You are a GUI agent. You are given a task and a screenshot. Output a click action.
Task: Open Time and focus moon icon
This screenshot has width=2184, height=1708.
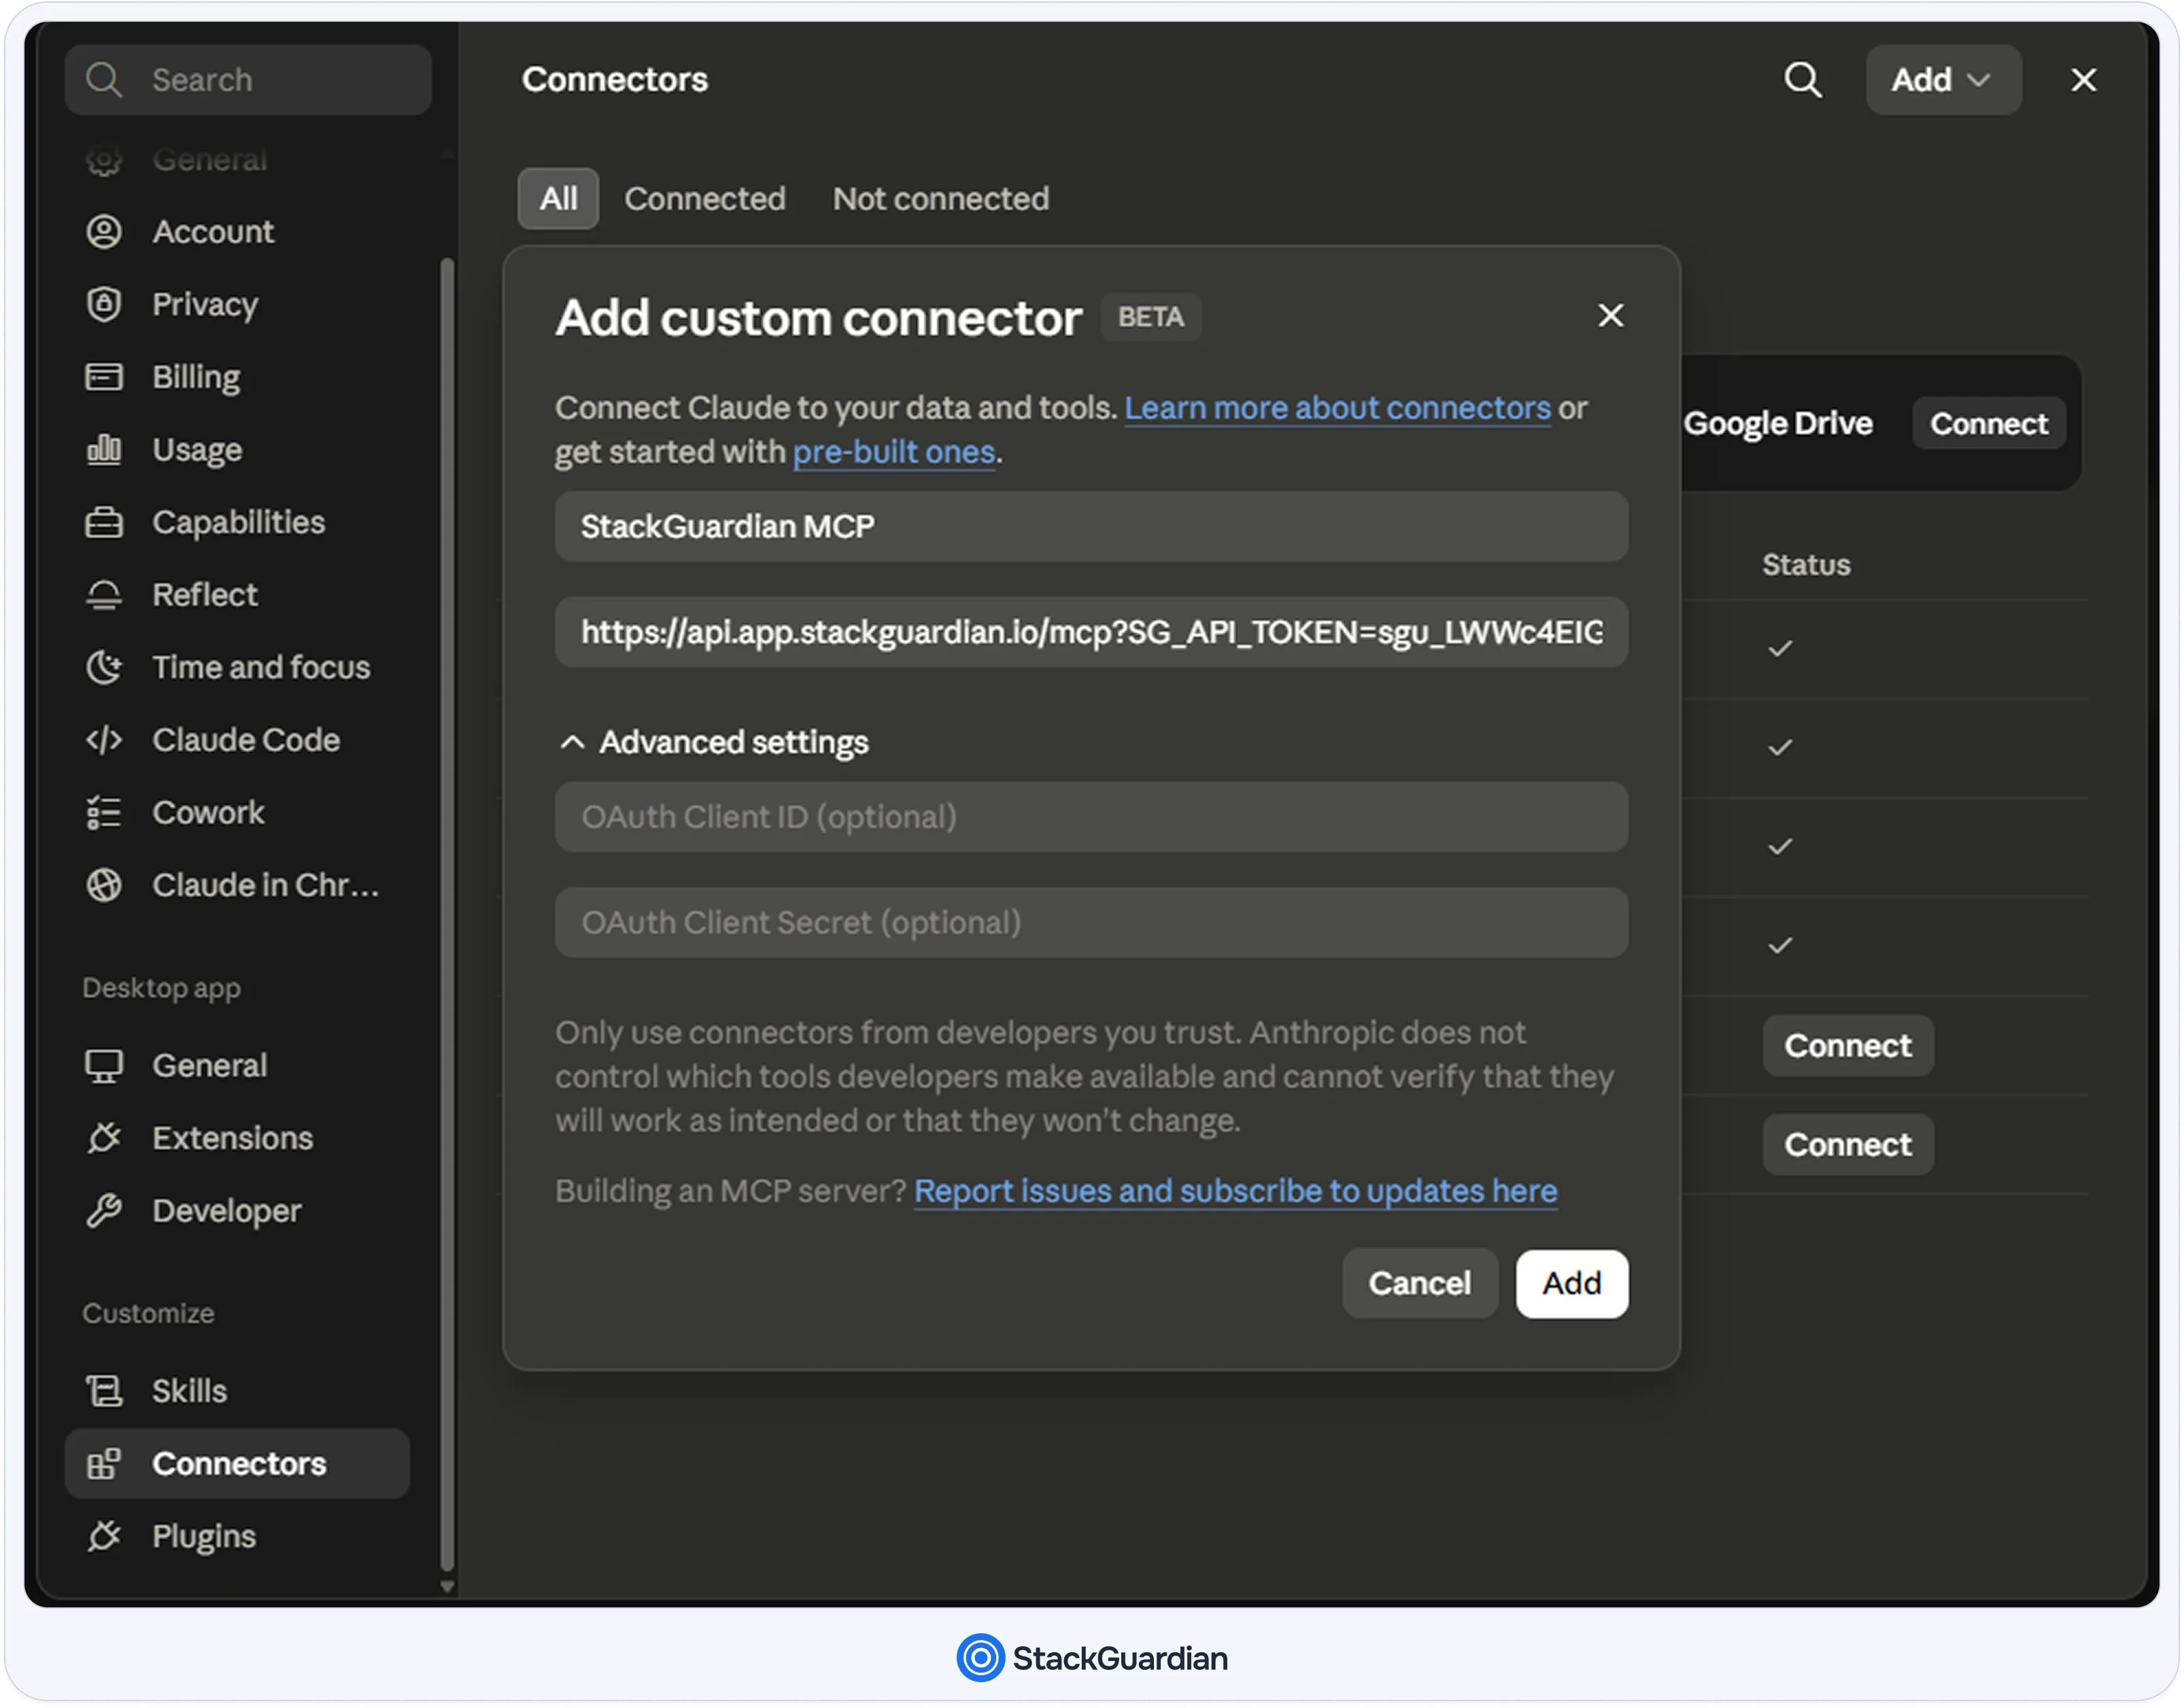click(104, 667)
